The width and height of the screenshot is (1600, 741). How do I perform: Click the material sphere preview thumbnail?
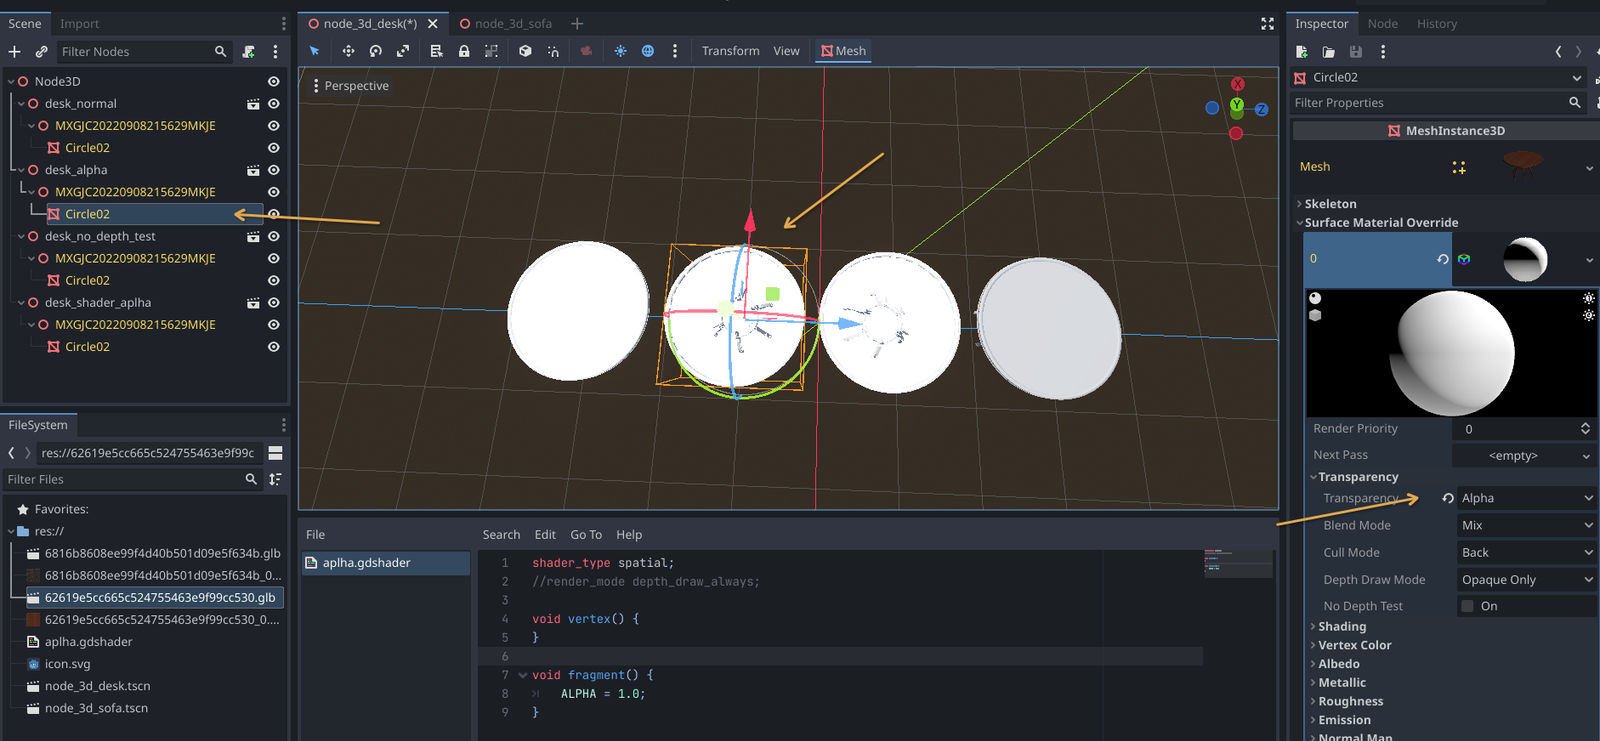1525,259
